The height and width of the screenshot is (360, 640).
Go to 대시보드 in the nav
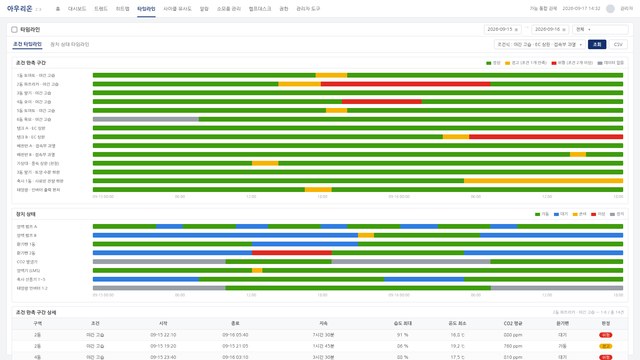(x=77, y=9)
